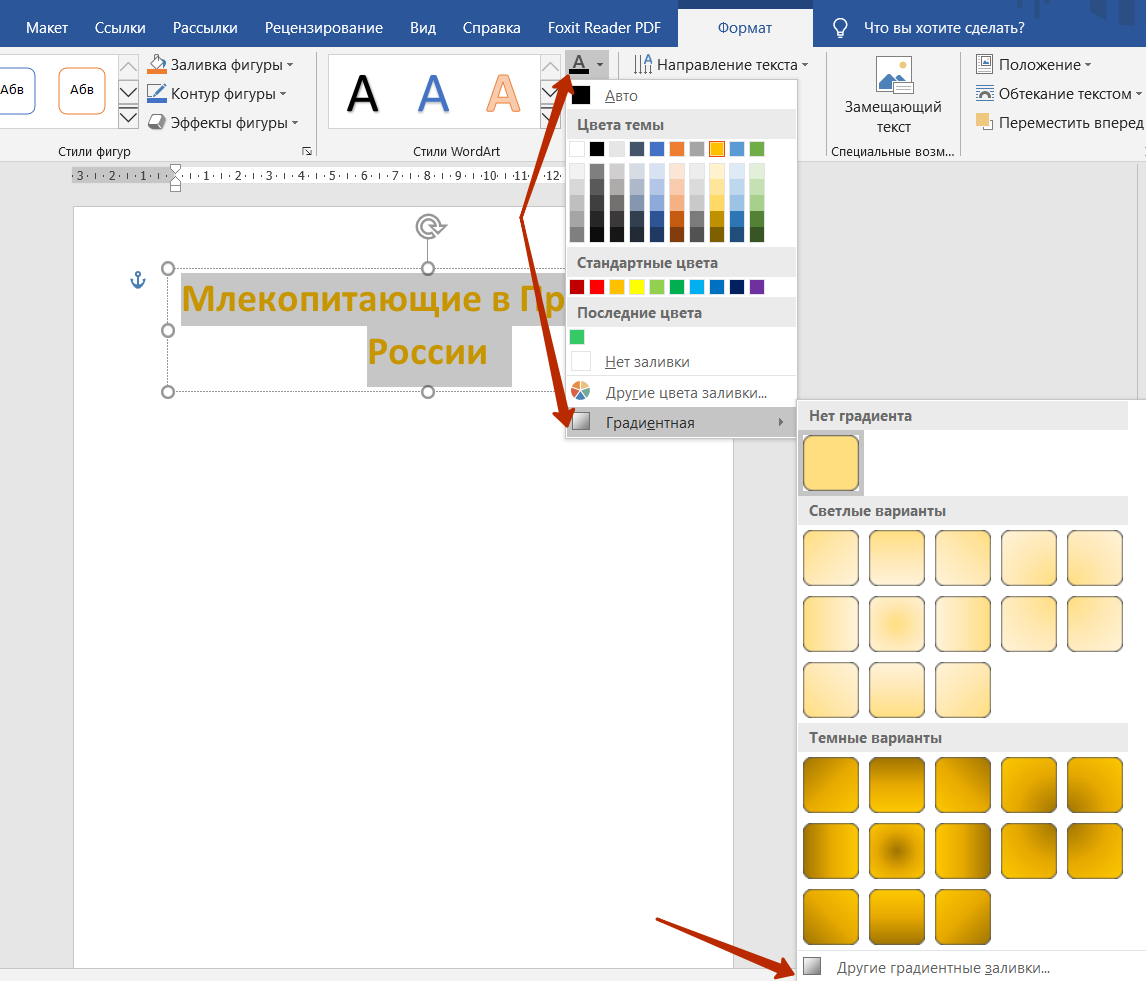Apply the orange outlined A WordArt style
1146x981 pixels.
(504, 94)
